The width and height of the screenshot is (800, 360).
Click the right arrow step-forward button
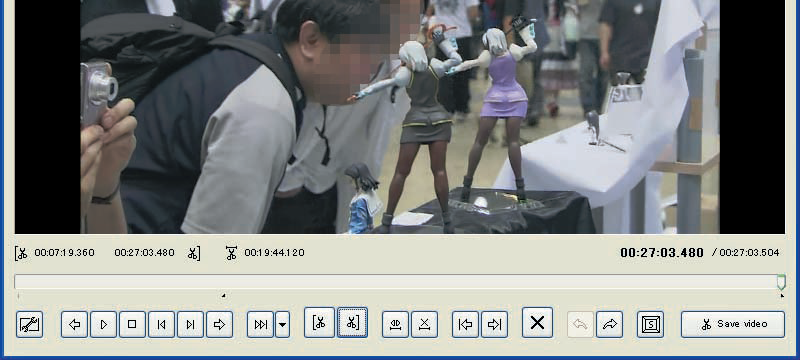pos(219,324)
